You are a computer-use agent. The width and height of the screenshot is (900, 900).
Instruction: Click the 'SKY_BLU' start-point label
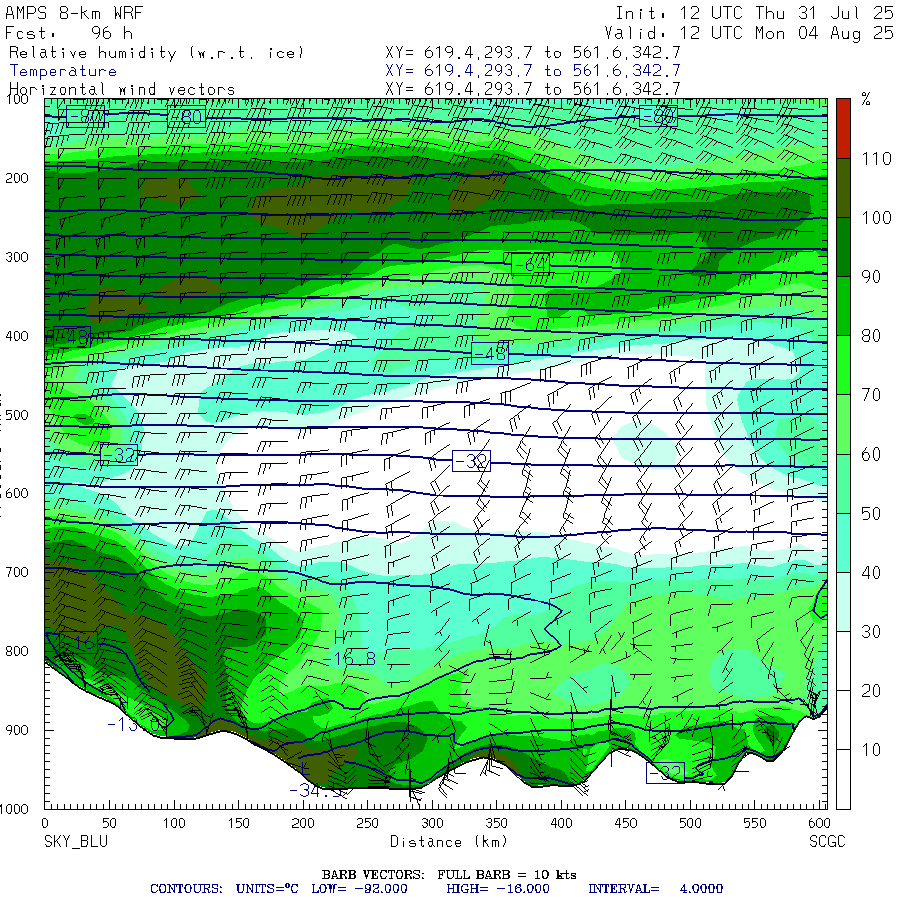coord(76,841)
